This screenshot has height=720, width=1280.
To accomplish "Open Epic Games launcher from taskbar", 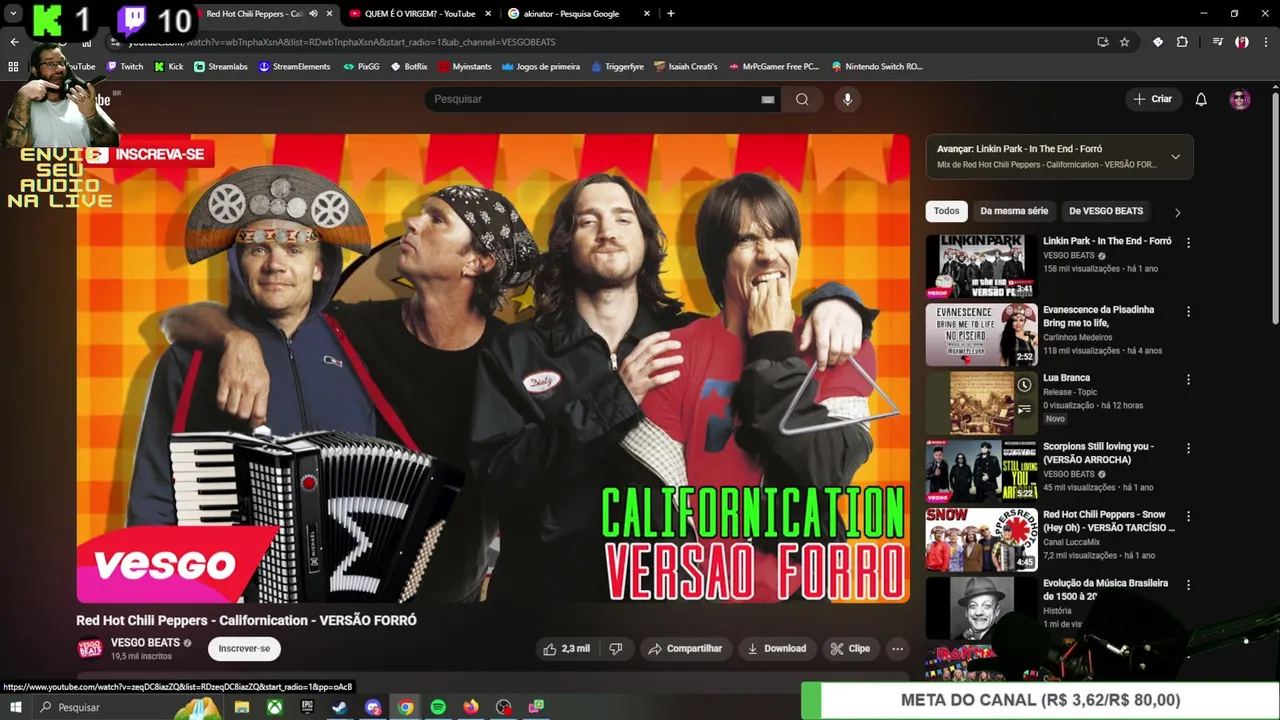I will pos(307,707).
